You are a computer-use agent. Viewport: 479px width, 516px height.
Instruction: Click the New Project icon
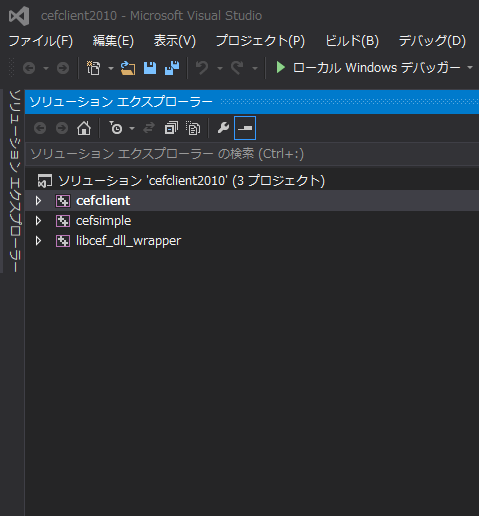[93, 68]
